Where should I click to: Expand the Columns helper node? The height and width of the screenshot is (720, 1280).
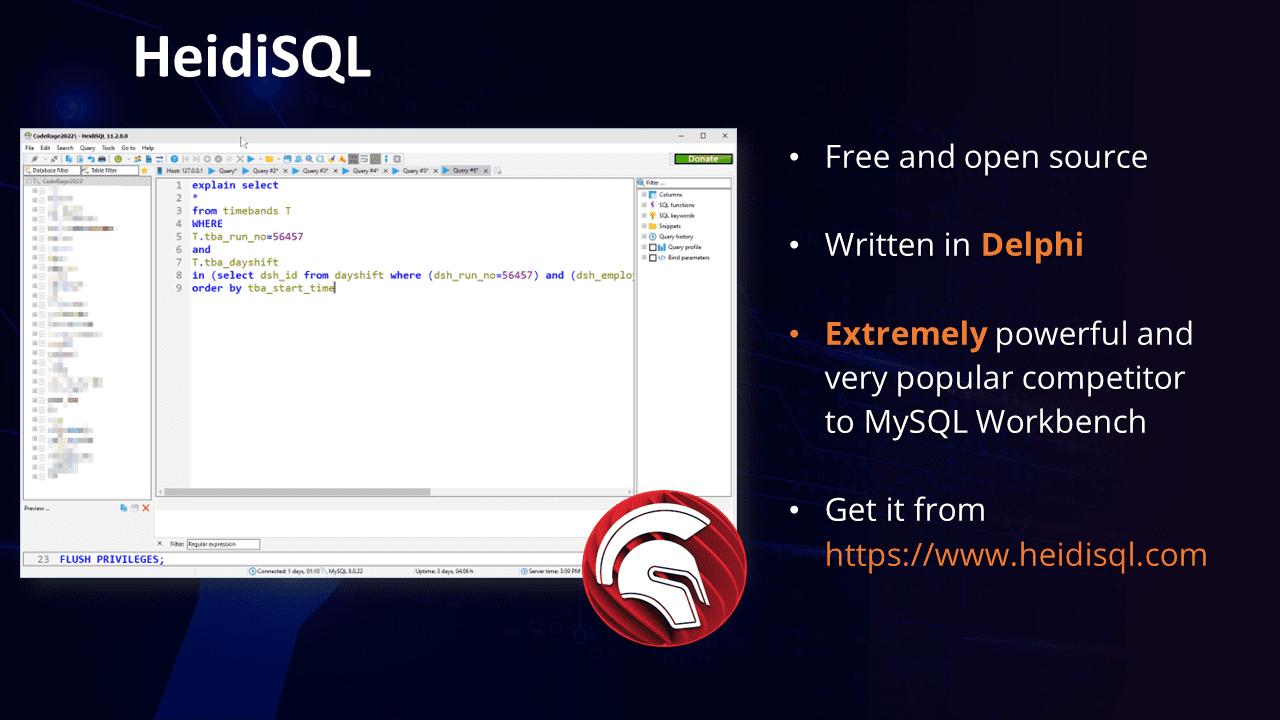click(x=643, y=194)
